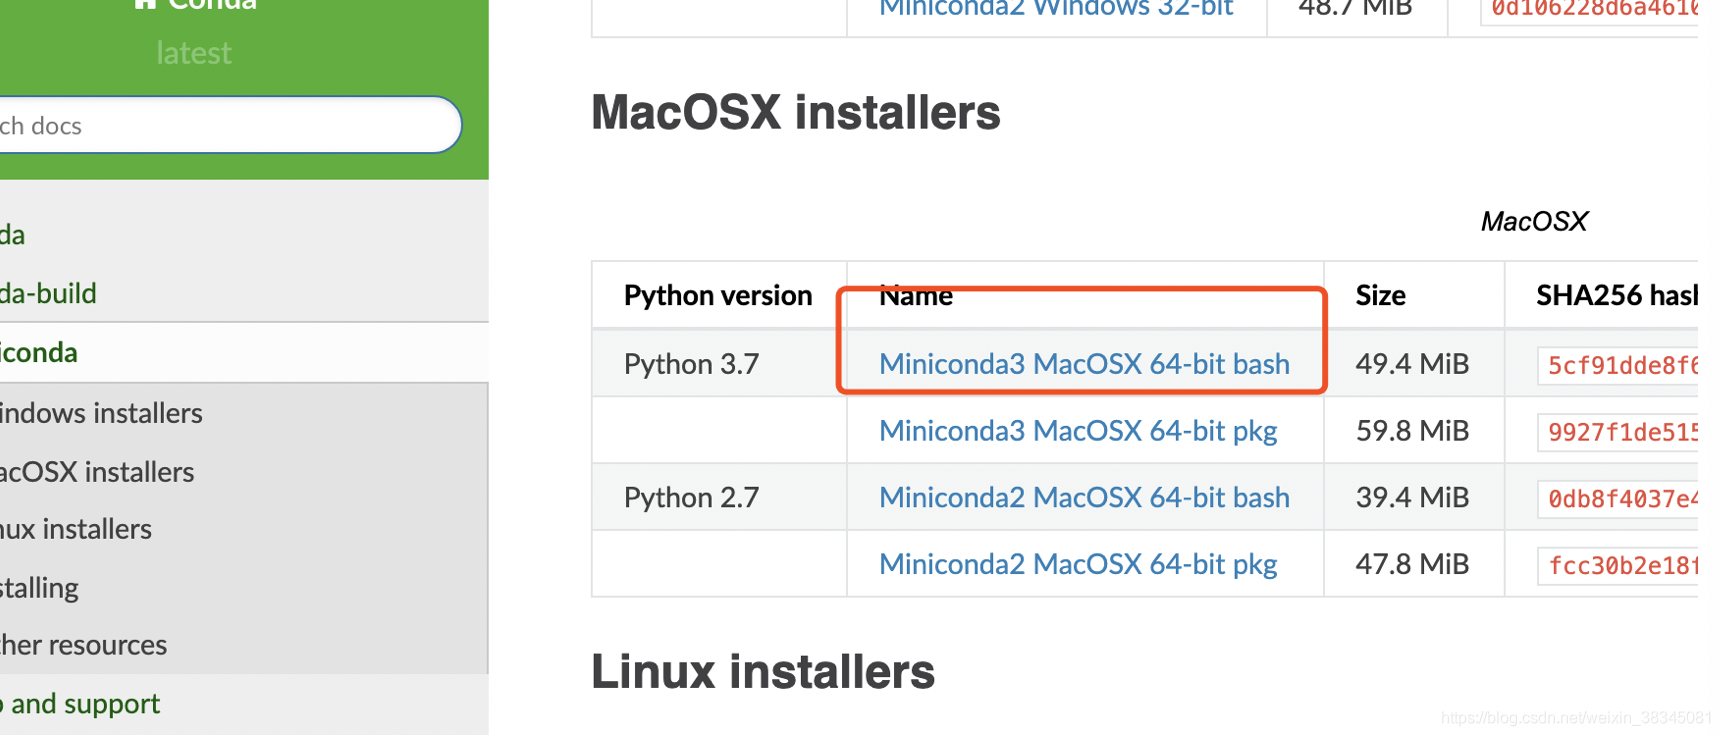The height and width of the screenshot is (736, 1720).
Task: Click the '59.8 MiB' size cell
Action: pos(1412,431)
